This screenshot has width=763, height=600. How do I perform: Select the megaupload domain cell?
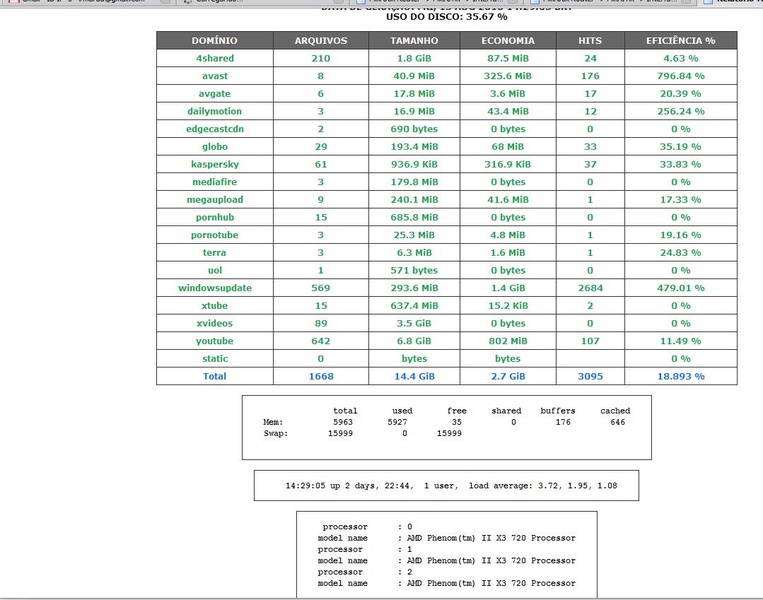tap(215, 200)
